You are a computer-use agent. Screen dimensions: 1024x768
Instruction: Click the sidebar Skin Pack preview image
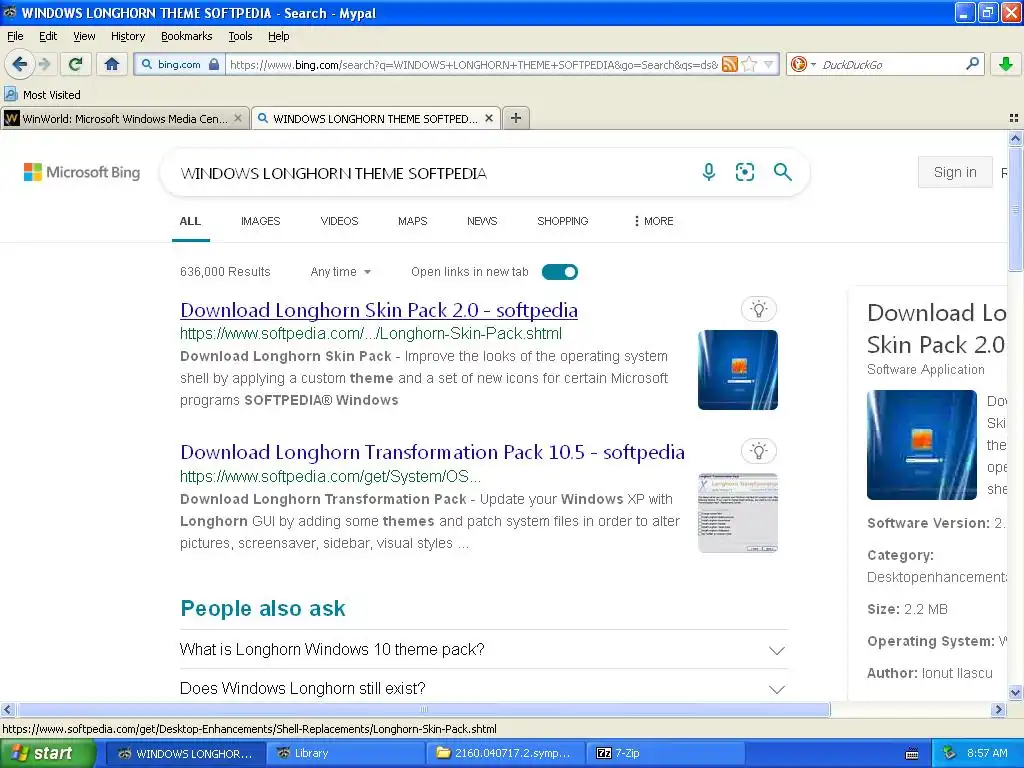coord(921,445)
